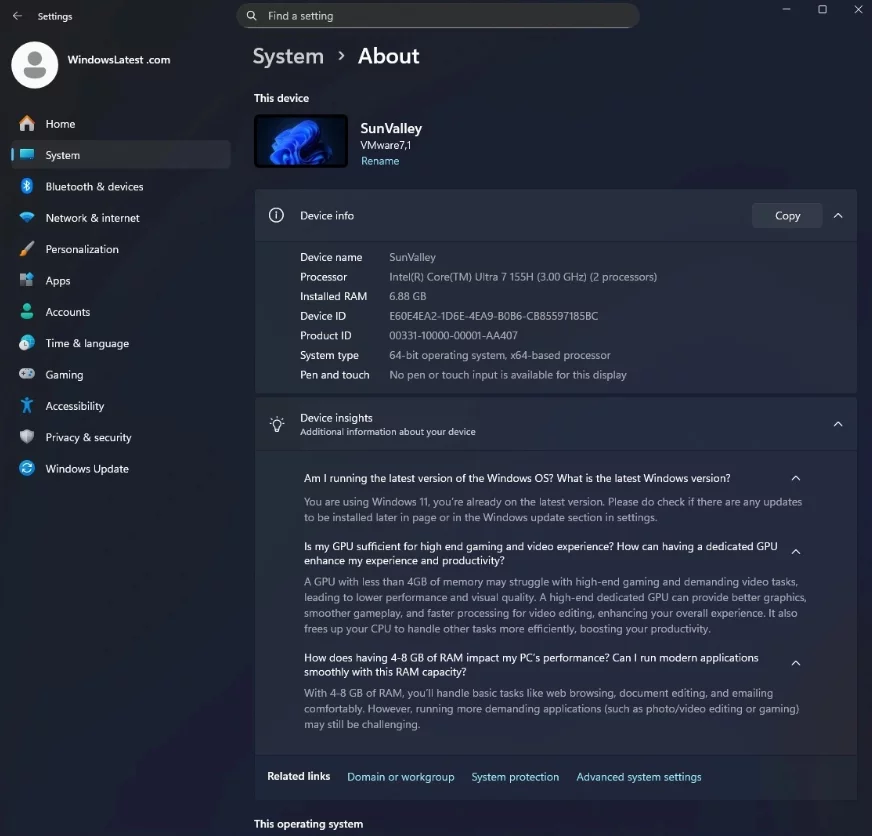Click the This operating system heading
Image resolution: width=872 pixels, height=836 pixels.
coord(309,824)
